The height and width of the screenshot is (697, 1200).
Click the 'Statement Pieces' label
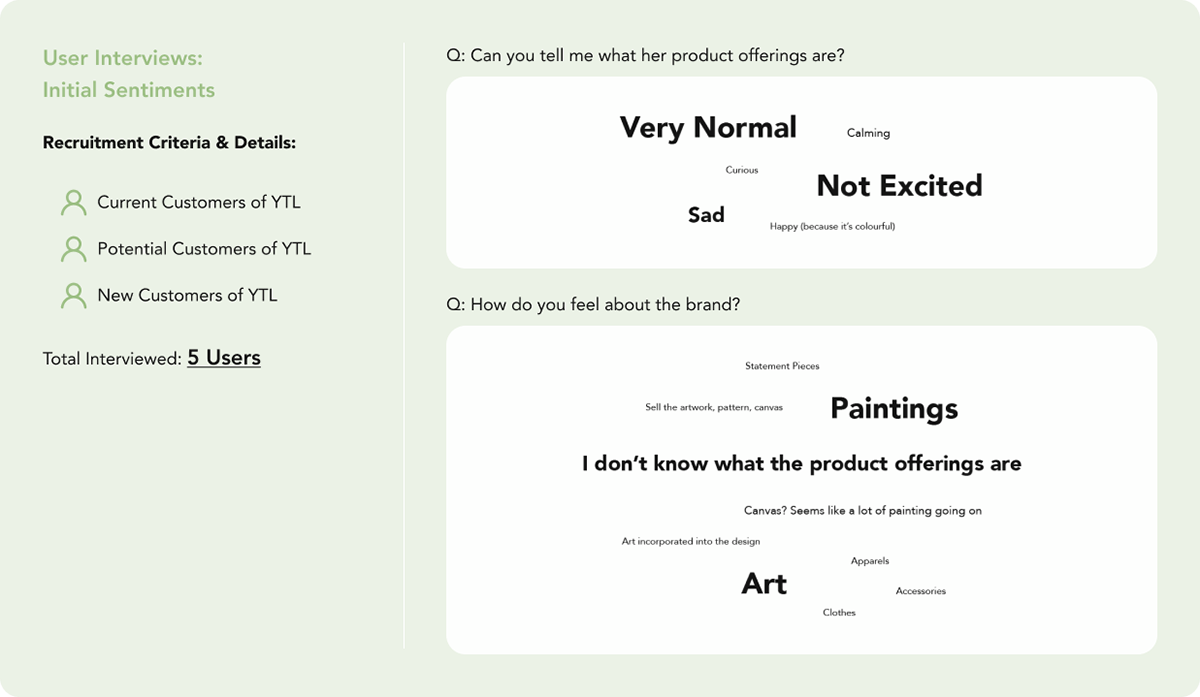(x=782, y=366)
